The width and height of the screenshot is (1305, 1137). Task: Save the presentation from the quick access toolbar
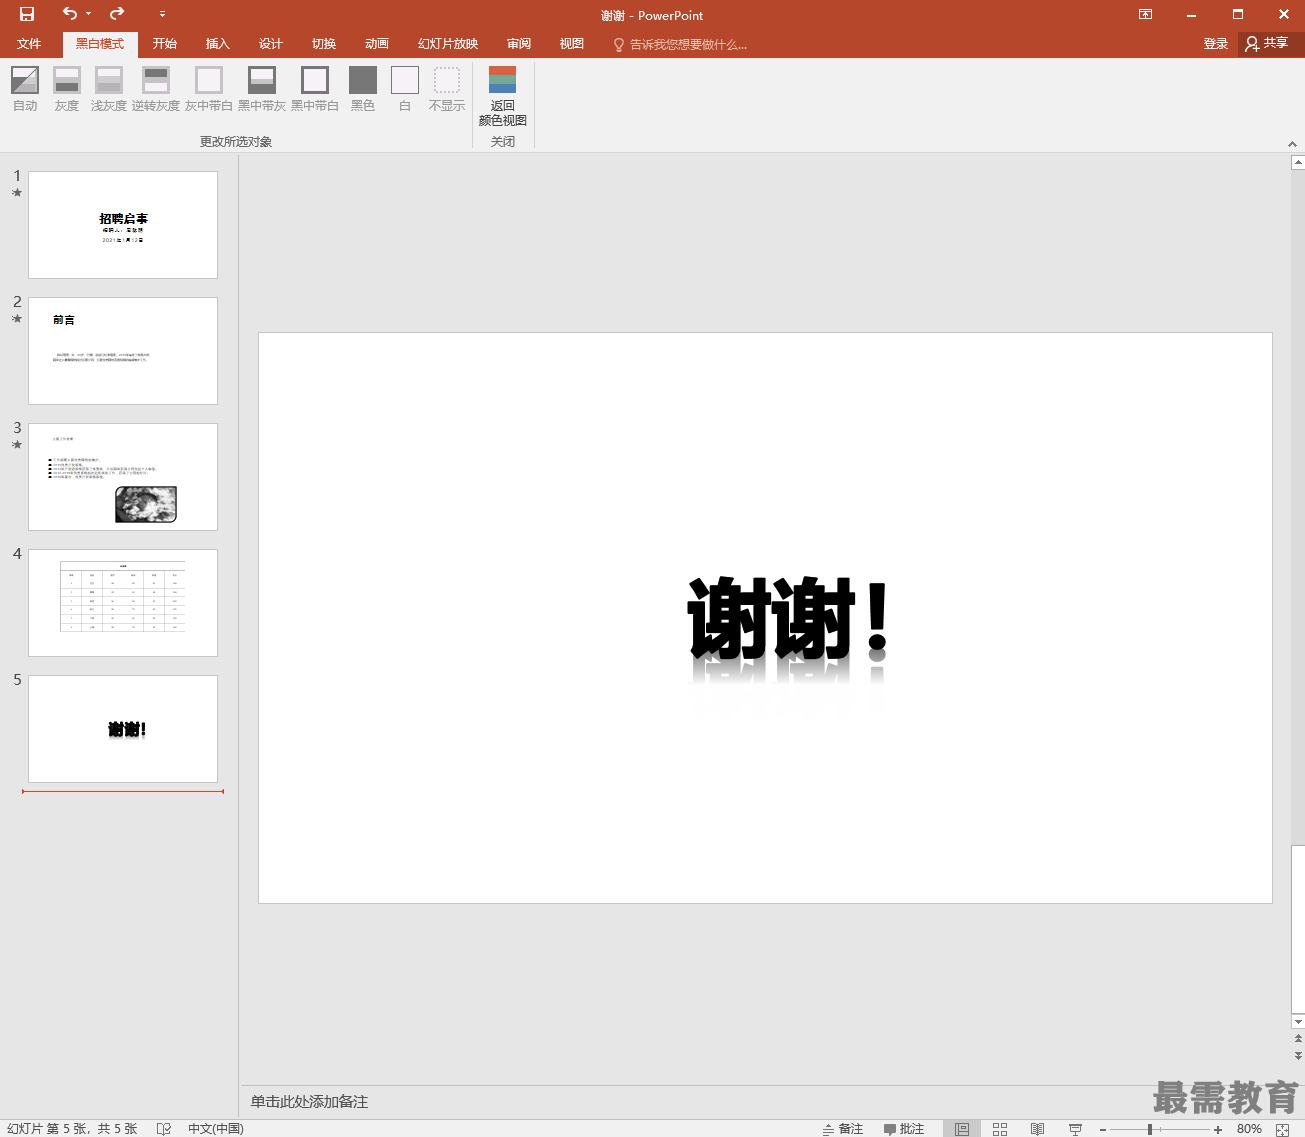point(27,14)
